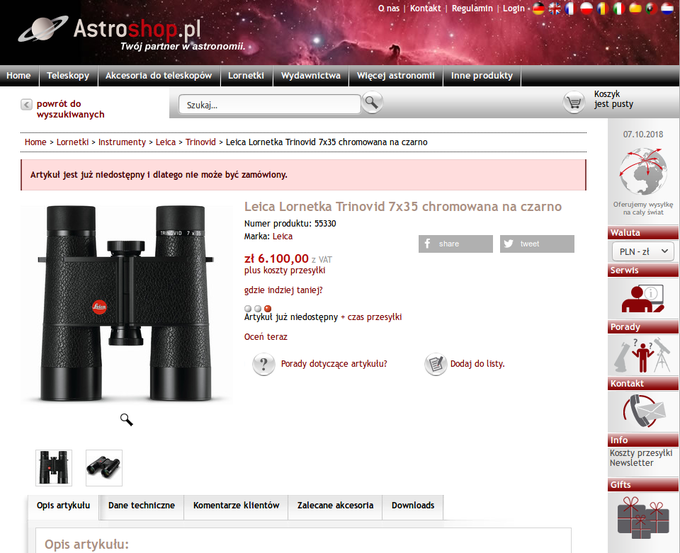Image resolution: width=680 pixels, height=553 pixels.
Task: Click Koszty przesyłki info link
Action: pos(641,453)
